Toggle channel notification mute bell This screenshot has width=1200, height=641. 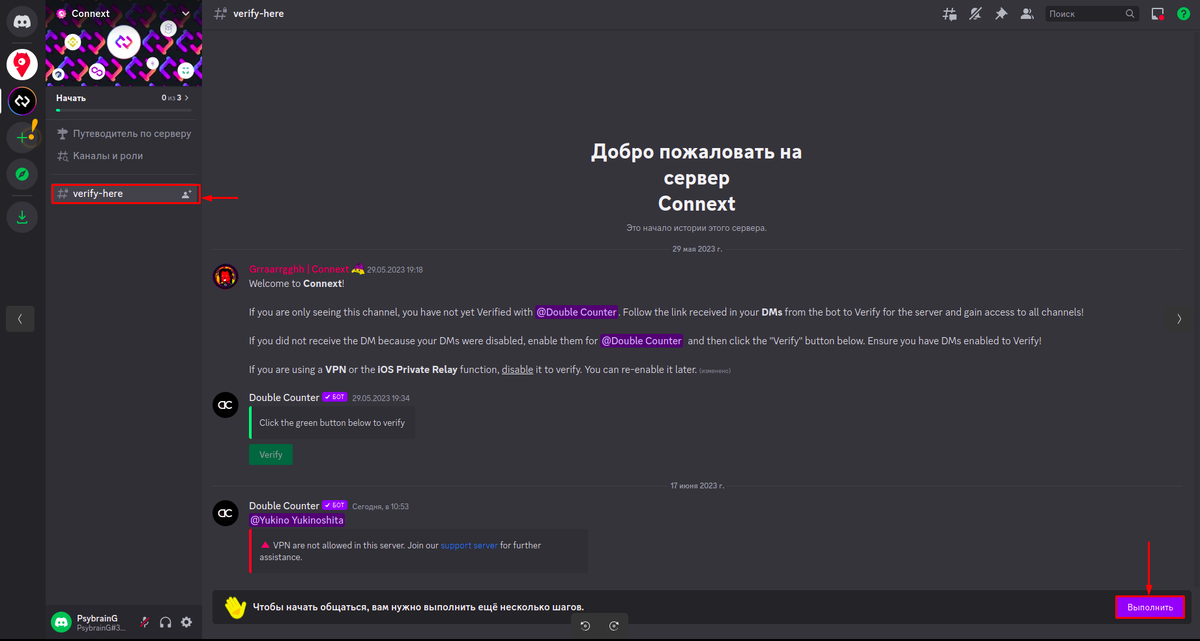point(975,14)
